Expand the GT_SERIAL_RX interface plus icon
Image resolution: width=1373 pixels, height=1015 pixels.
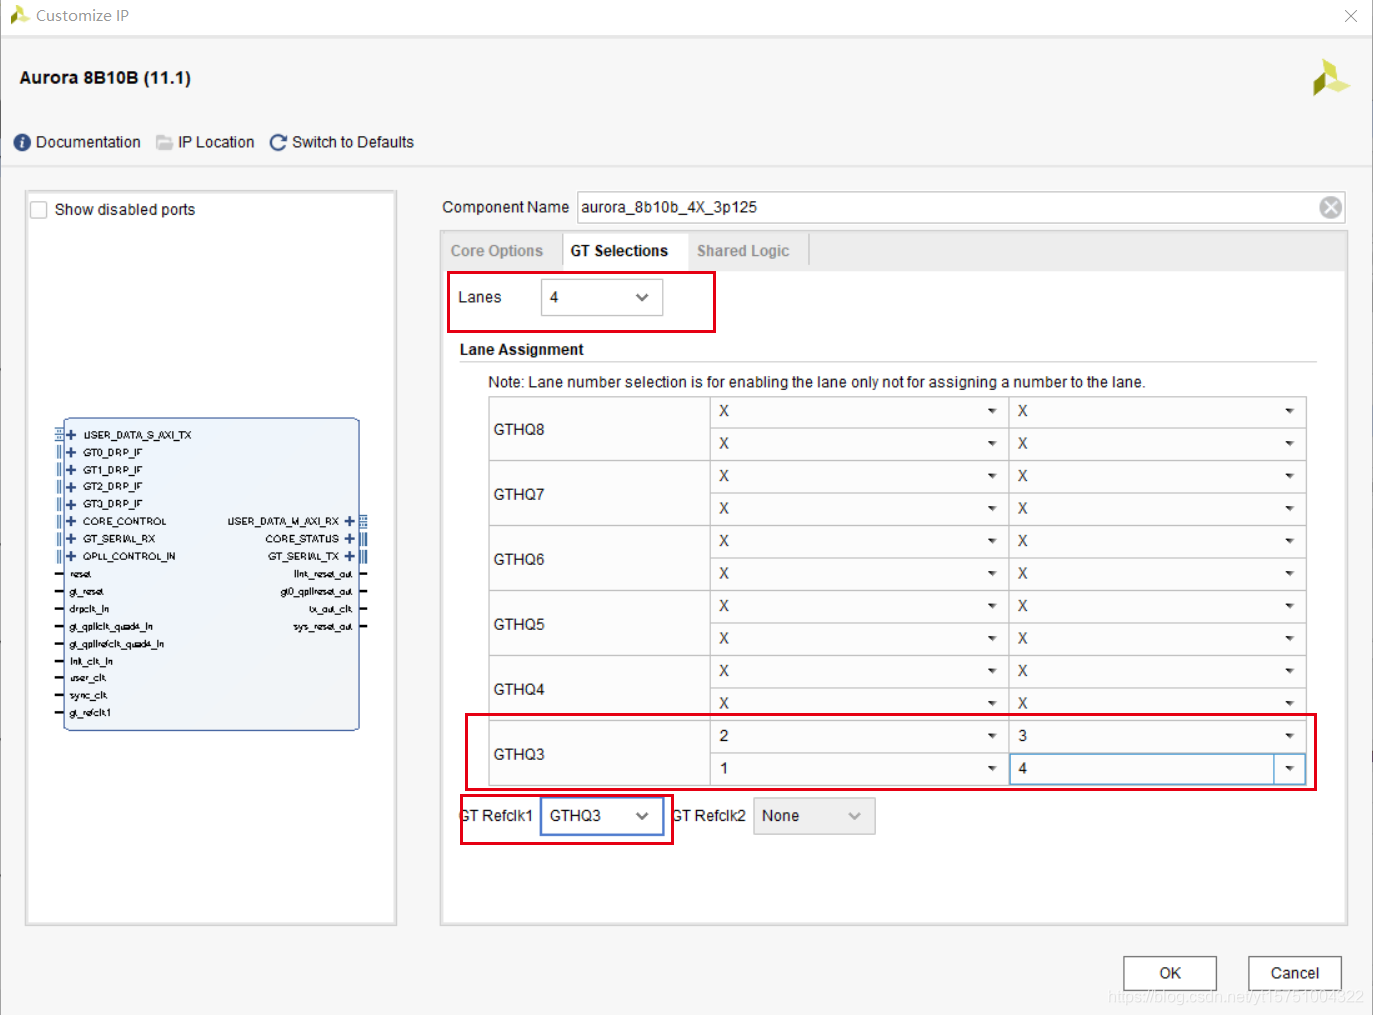pos(71,538)
